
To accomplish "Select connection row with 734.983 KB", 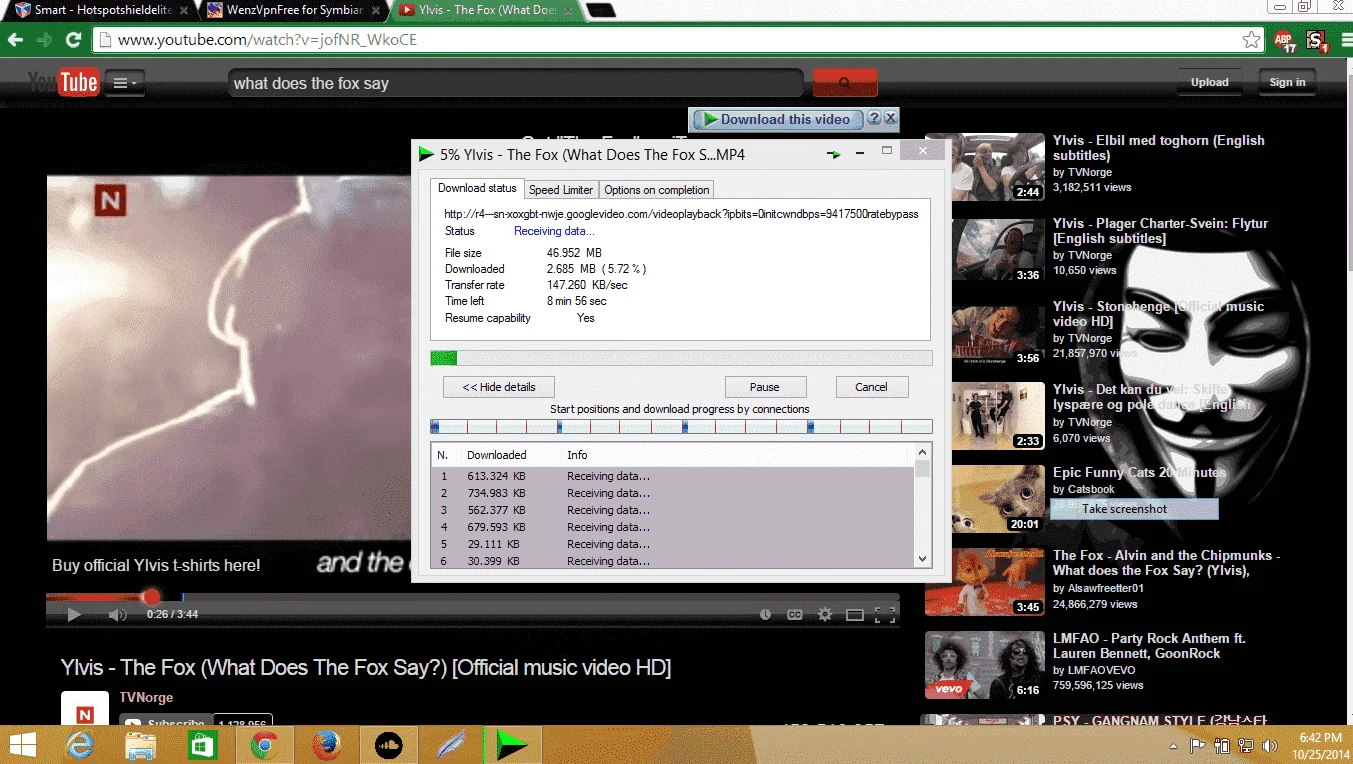I will pyautogui.click(x=673, y=493).
